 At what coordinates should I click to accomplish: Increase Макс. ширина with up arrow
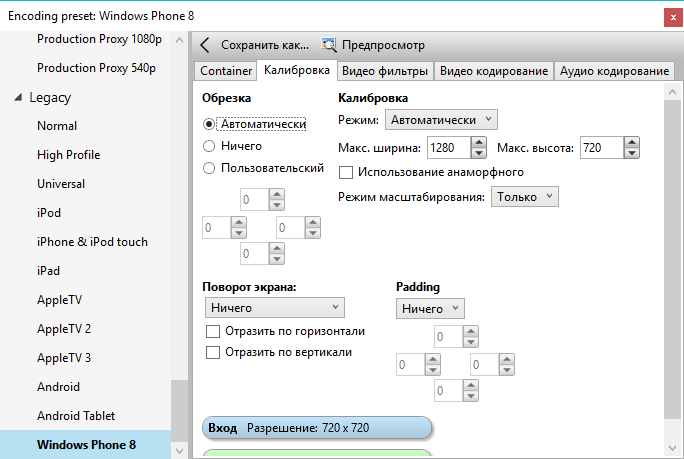(479, 142)
